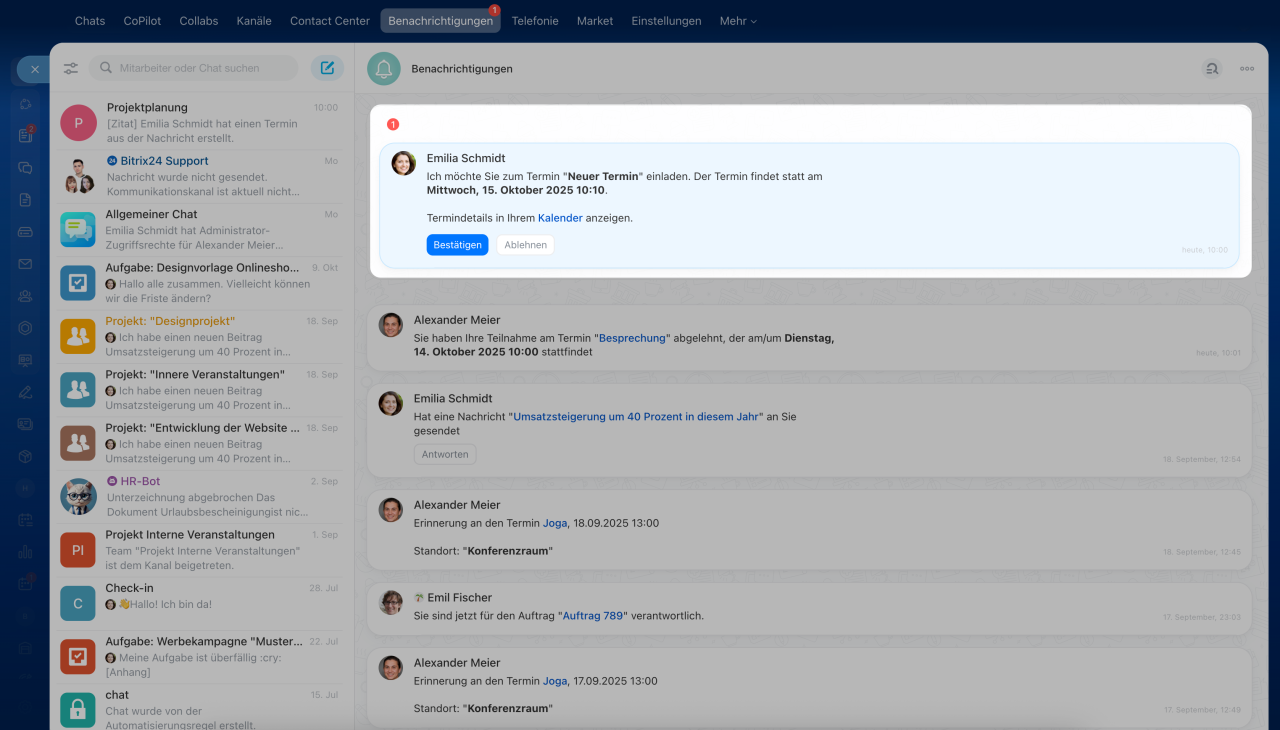Image resolution: width=1280 pixels, height=730 pixels.
Task: Open the drive storage icon in the left sidebar
Action: coord(26,232)
